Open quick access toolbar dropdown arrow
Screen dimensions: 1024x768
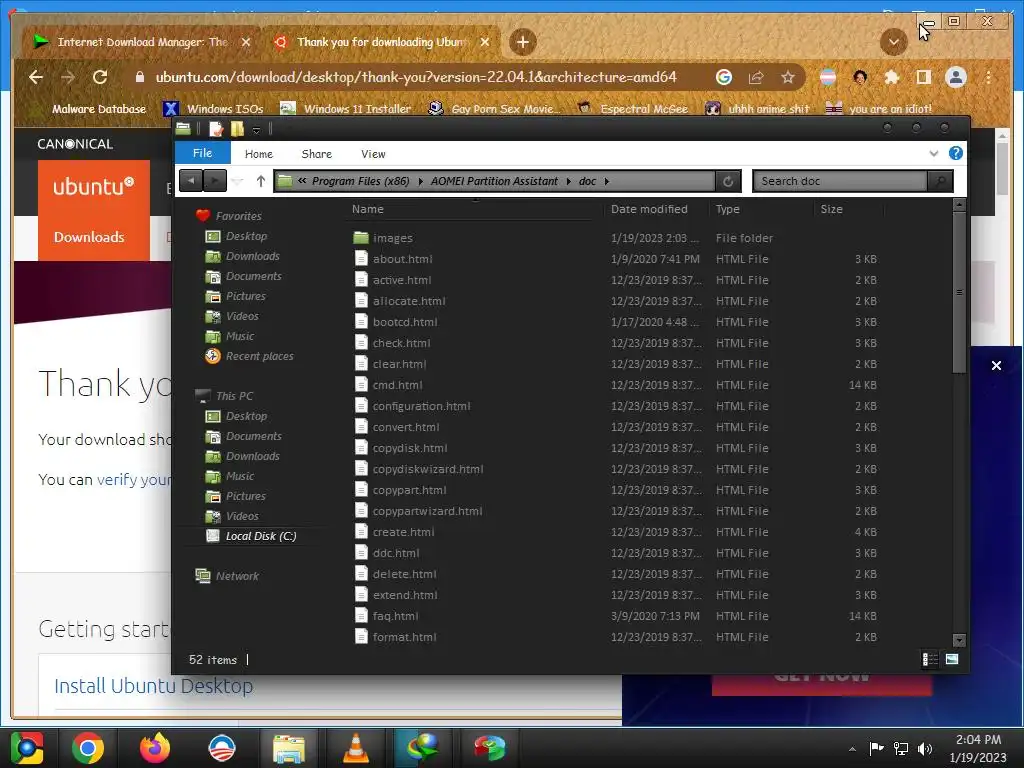coord(257,129)
